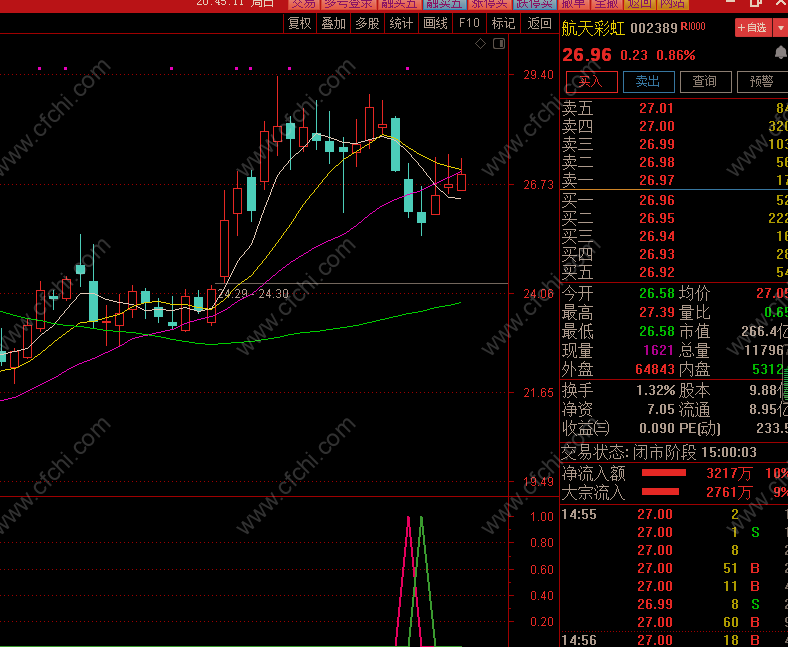Screen dimensions: 788x647
Task: Click the R1000 tag by the stock code
Action: (694, 26)
